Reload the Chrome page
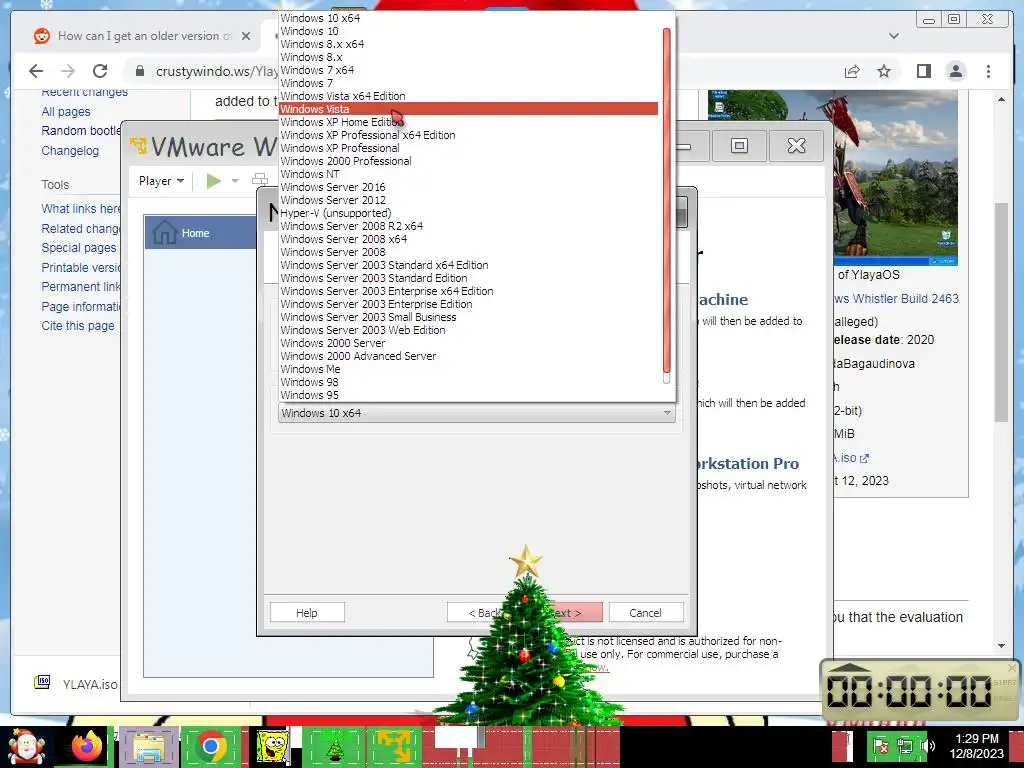This screenshot has height=768, width=1024. pyautogui.click(x=100, y=71)
